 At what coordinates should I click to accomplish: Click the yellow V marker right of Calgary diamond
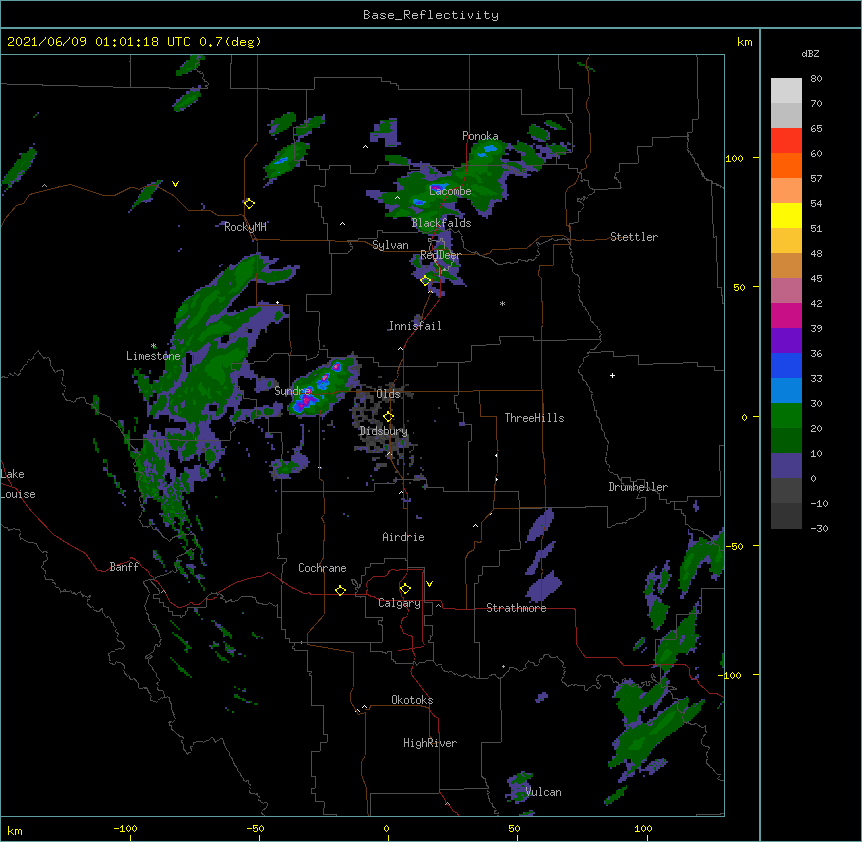[x=429, y=584]
